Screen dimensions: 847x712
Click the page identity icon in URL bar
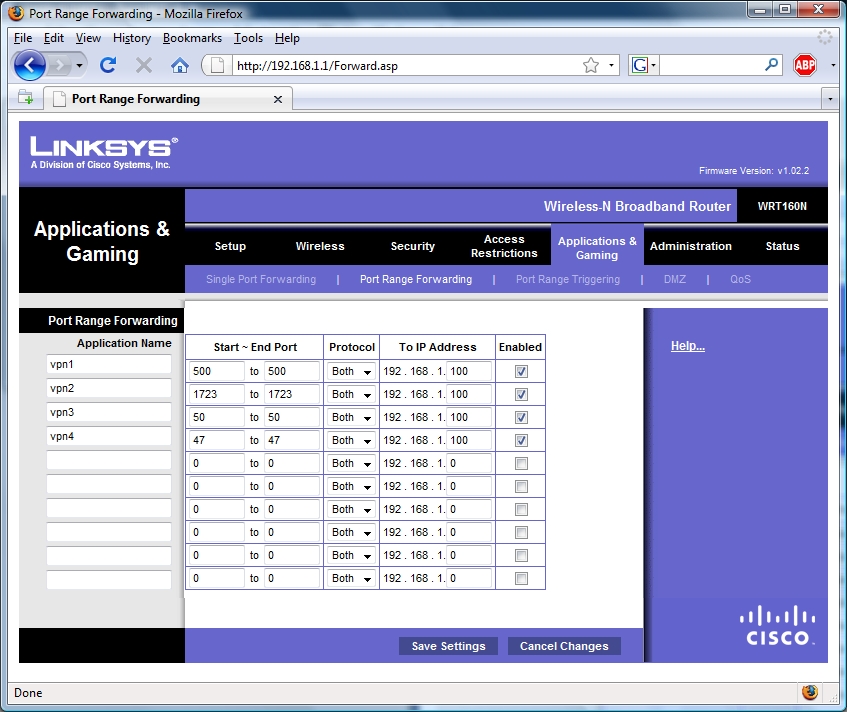click(x=217, y=65)
